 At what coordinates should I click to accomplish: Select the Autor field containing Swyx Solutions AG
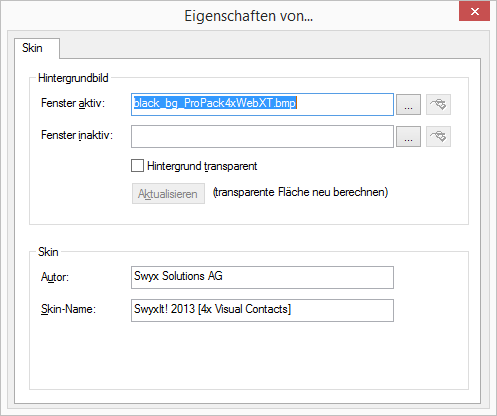click(262, 277)
